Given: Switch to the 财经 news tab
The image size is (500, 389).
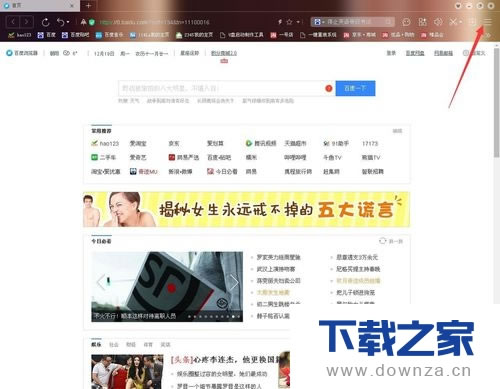Looking at the screenshot, I should click(131, 344).
